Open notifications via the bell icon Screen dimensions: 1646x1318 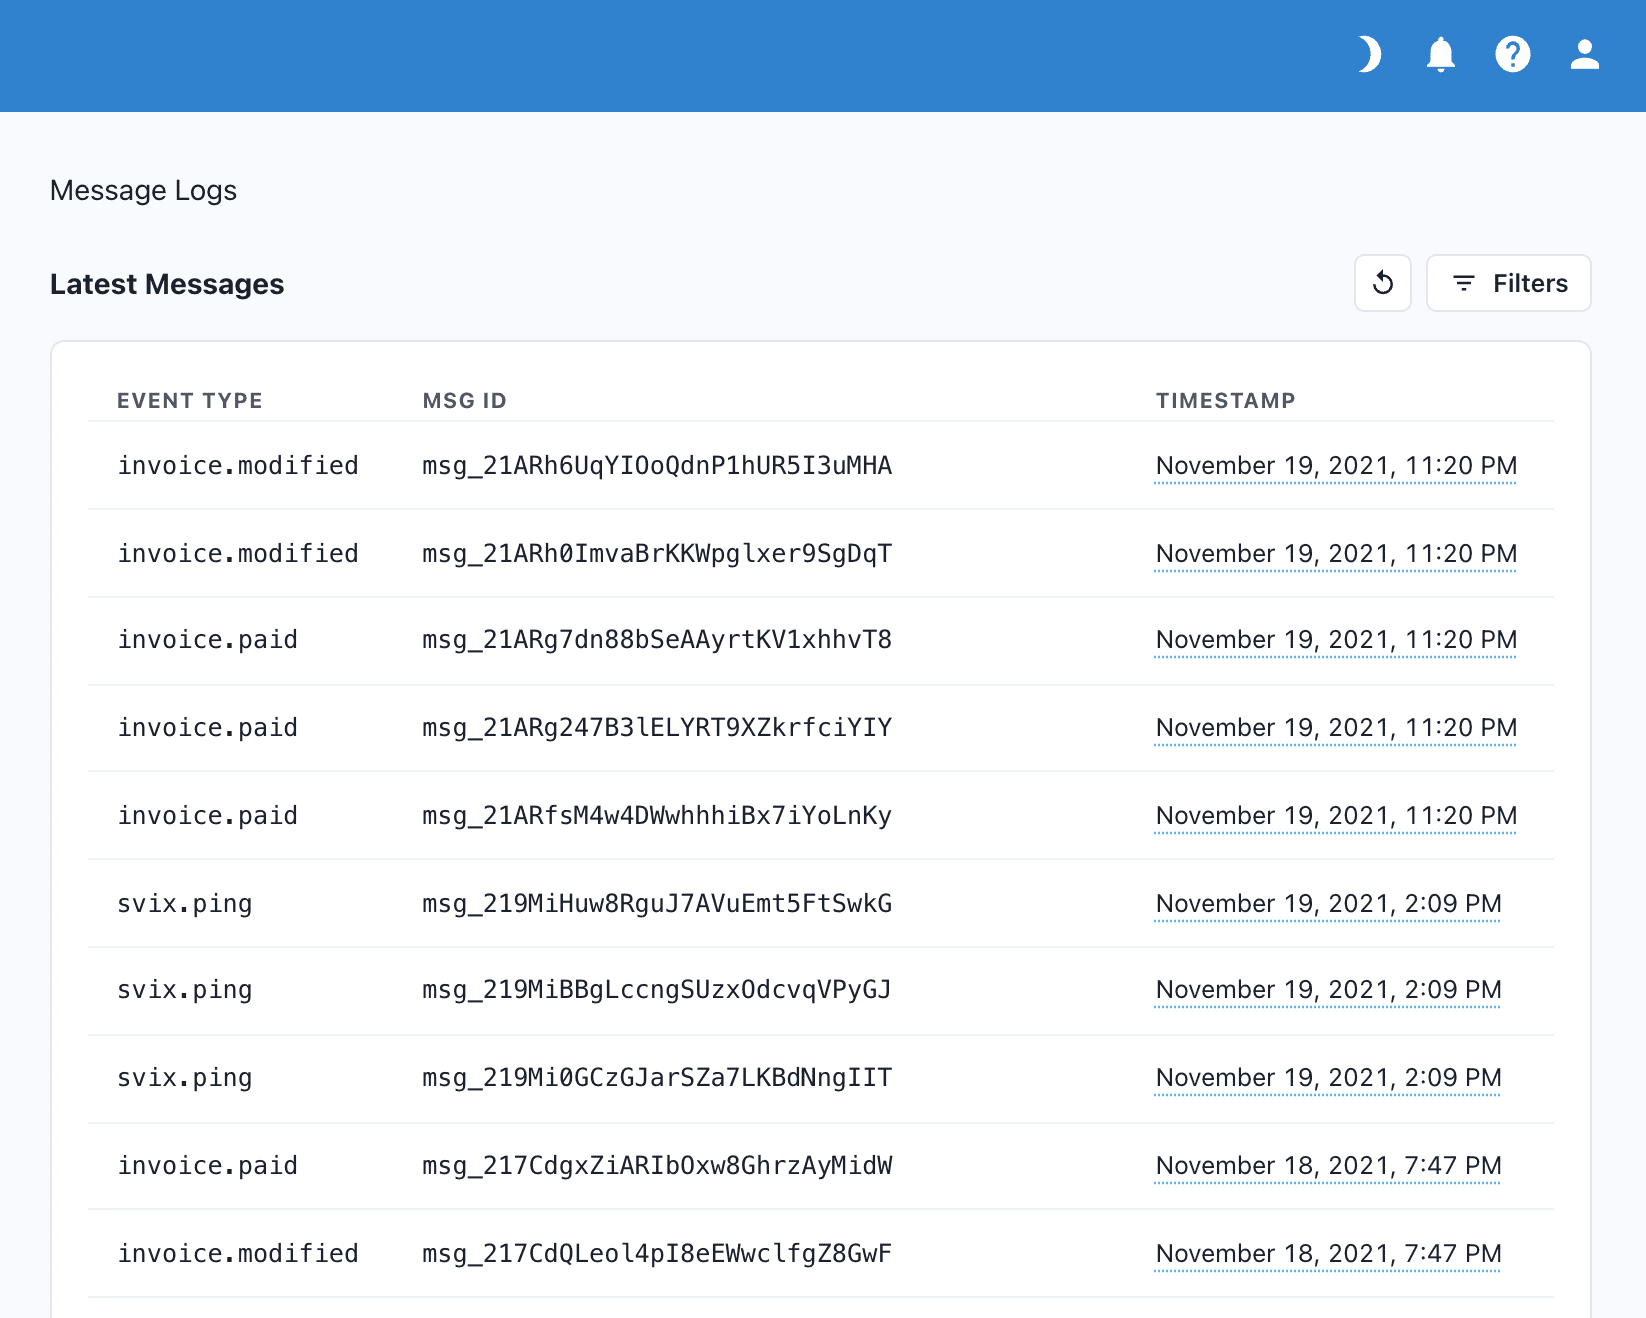coord(1440,55)
